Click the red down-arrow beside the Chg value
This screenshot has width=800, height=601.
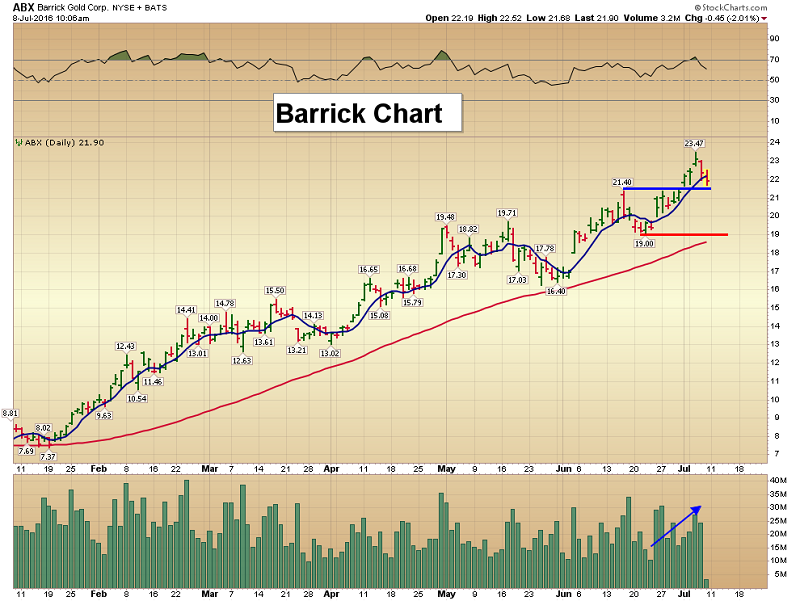click(764, 19)
